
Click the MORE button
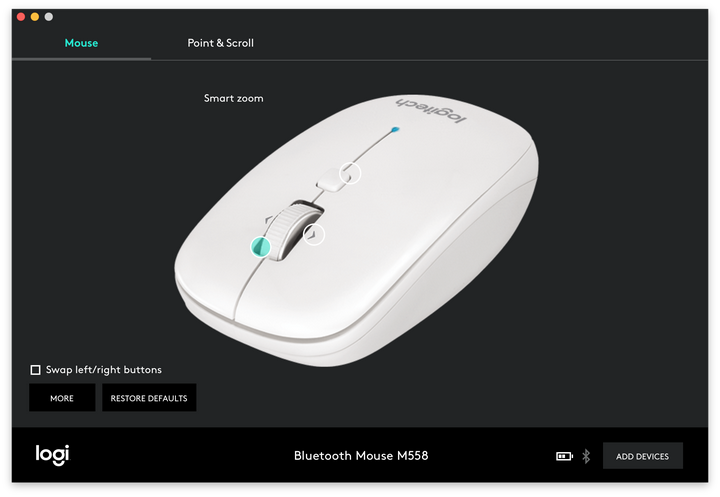62,398
